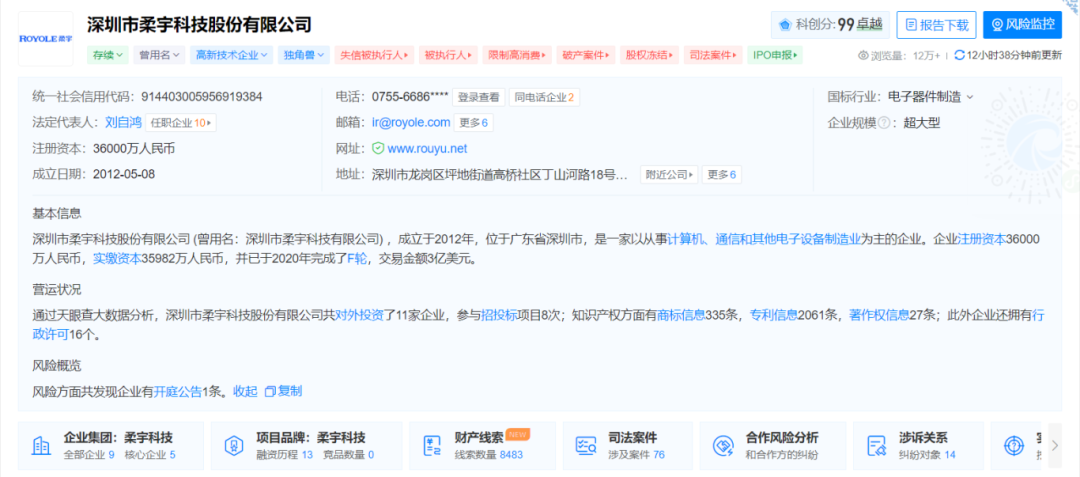This screenshot has height=477, width=1080.
Task: Open the www.rouyu.net website link
Action: 428,148
